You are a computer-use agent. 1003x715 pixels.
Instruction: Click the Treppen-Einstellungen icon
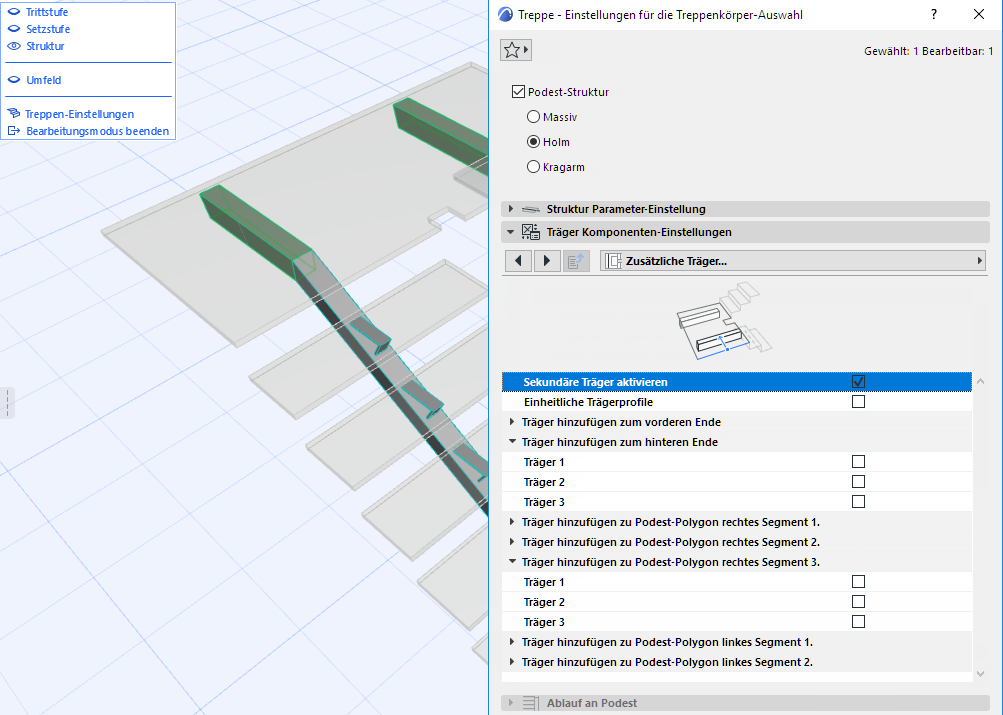pos(14,114)
